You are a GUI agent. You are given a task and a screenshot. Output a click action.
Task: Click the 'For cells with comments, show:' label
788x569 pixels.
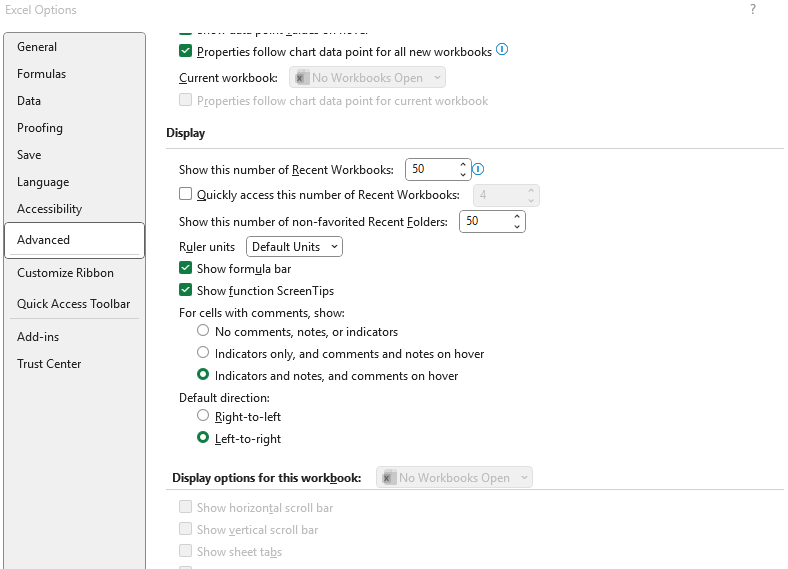point(262,313)
